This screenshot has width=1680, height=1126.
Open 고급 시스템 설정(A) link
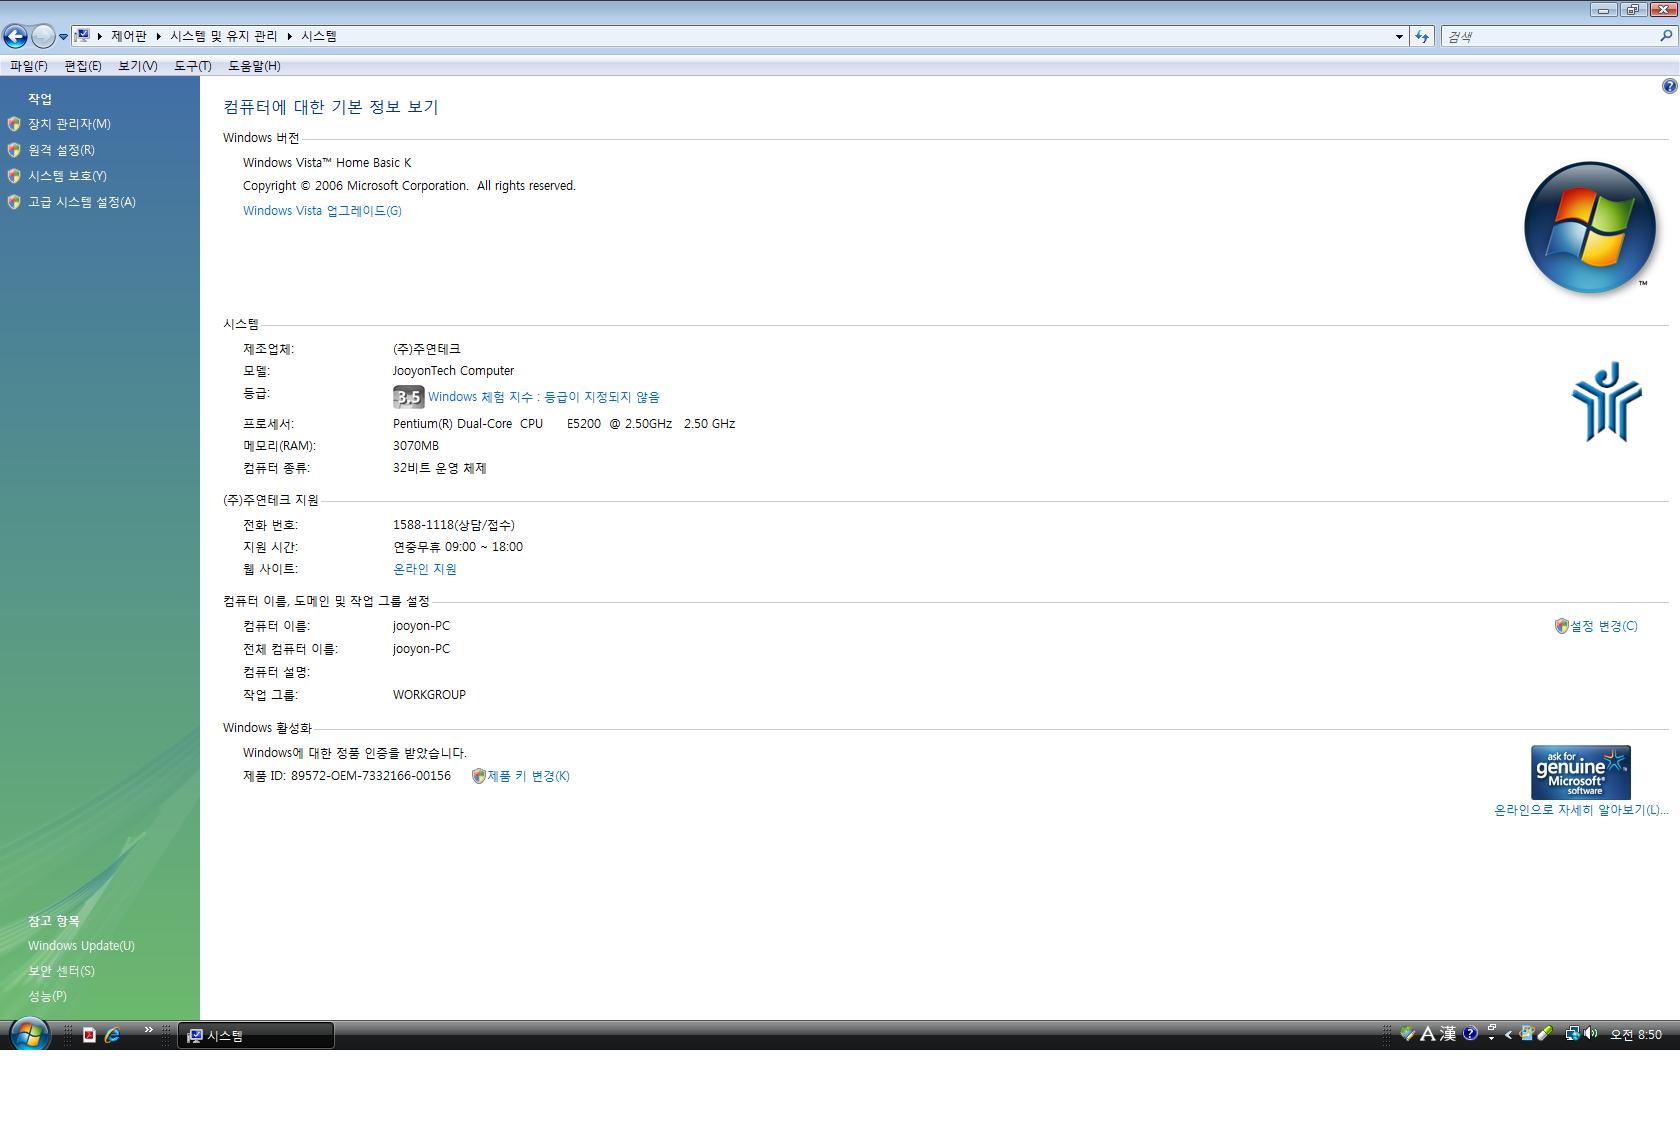pyautogui.click(x=82, y=202)
